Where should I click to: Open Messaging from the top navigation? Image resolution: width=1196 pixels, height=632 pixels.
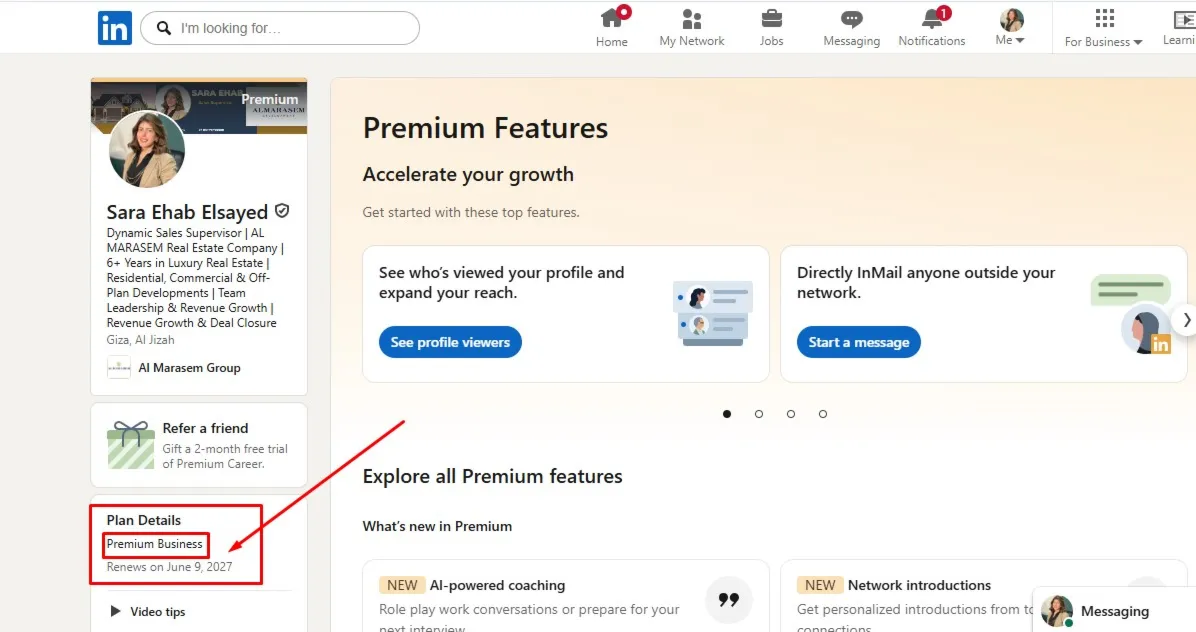pos(851,27)
